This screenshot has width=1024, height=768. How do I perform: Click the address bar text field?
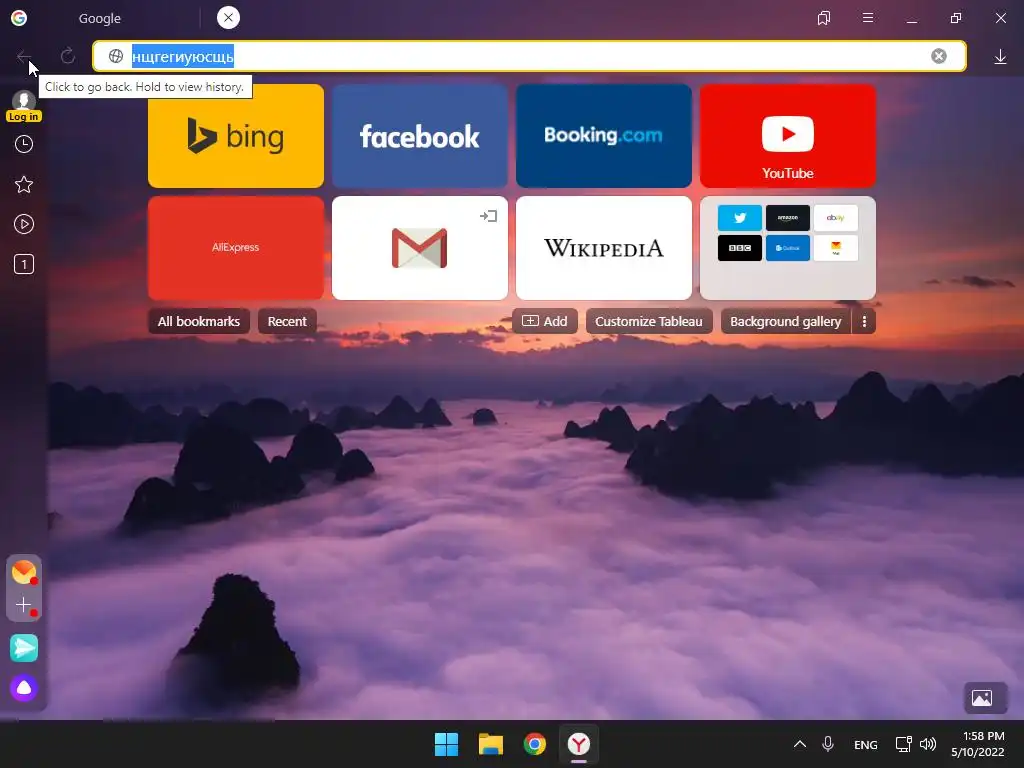[x=529, y=56]
